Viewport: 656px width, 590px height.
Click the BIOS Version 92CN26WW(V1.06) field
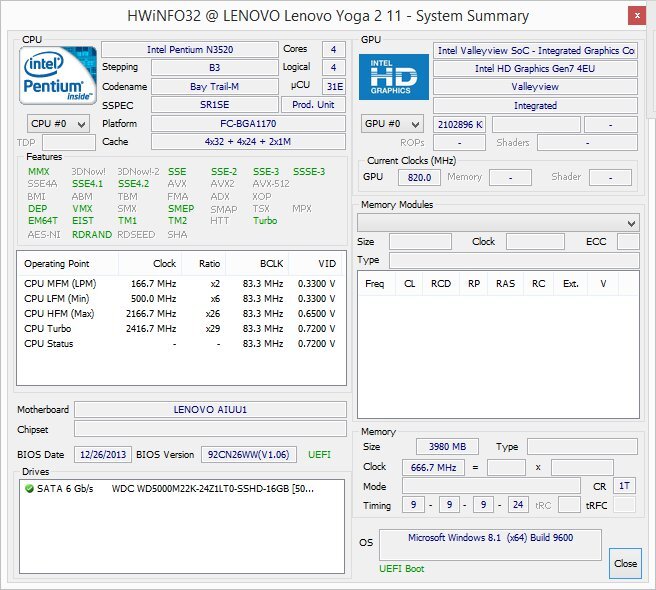[x=249, y=454]
